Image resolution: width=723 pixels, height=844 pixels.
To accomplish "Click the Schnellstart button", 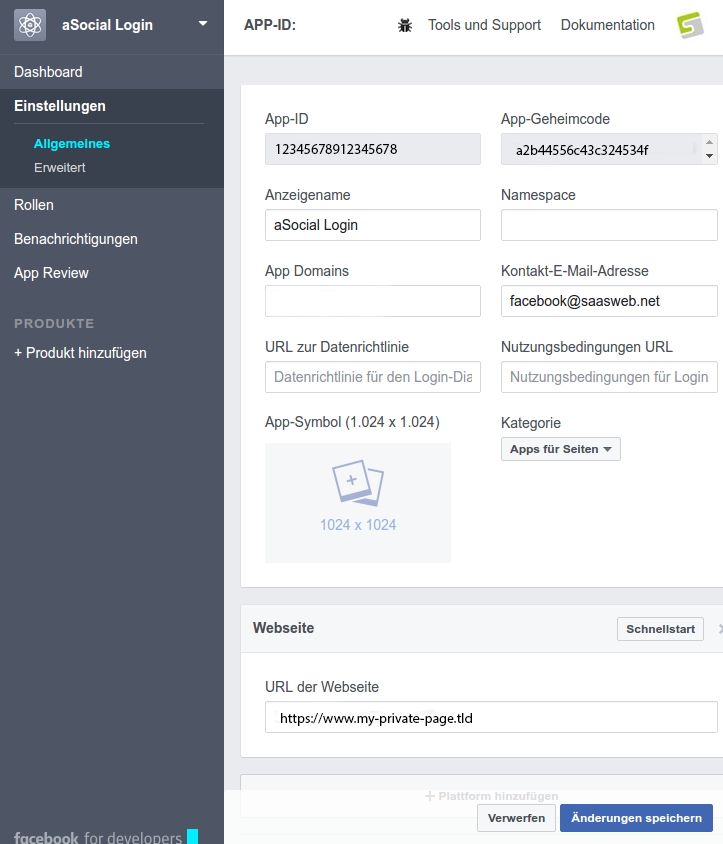I will (x=660, y=629).
